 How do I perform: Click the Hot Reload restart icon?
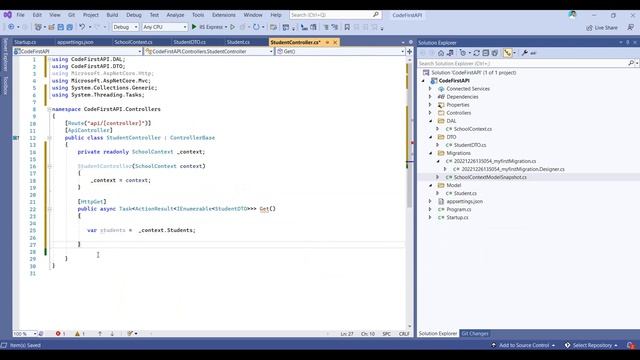point(256,27)
